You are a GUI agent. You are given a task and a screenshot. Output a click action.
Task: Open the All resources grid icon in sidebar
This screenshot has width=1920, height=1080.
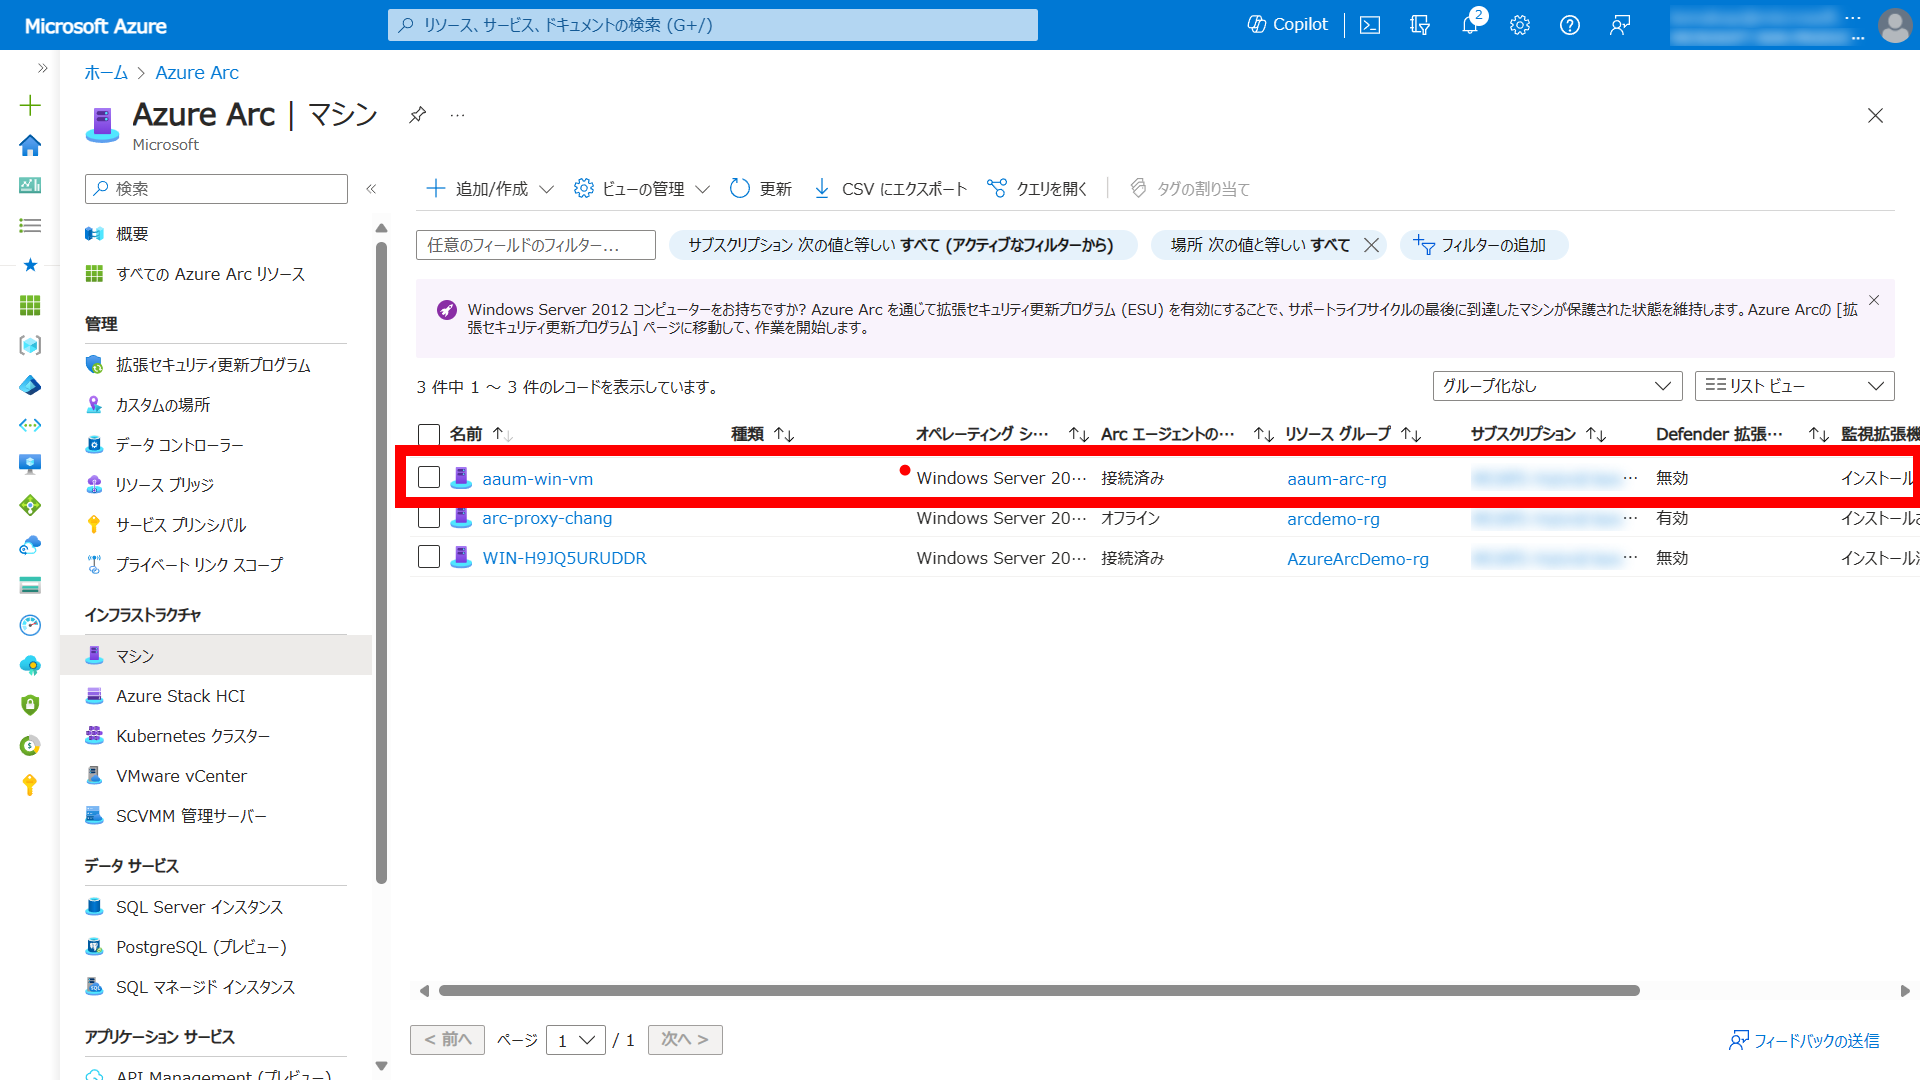coord(30,305)
